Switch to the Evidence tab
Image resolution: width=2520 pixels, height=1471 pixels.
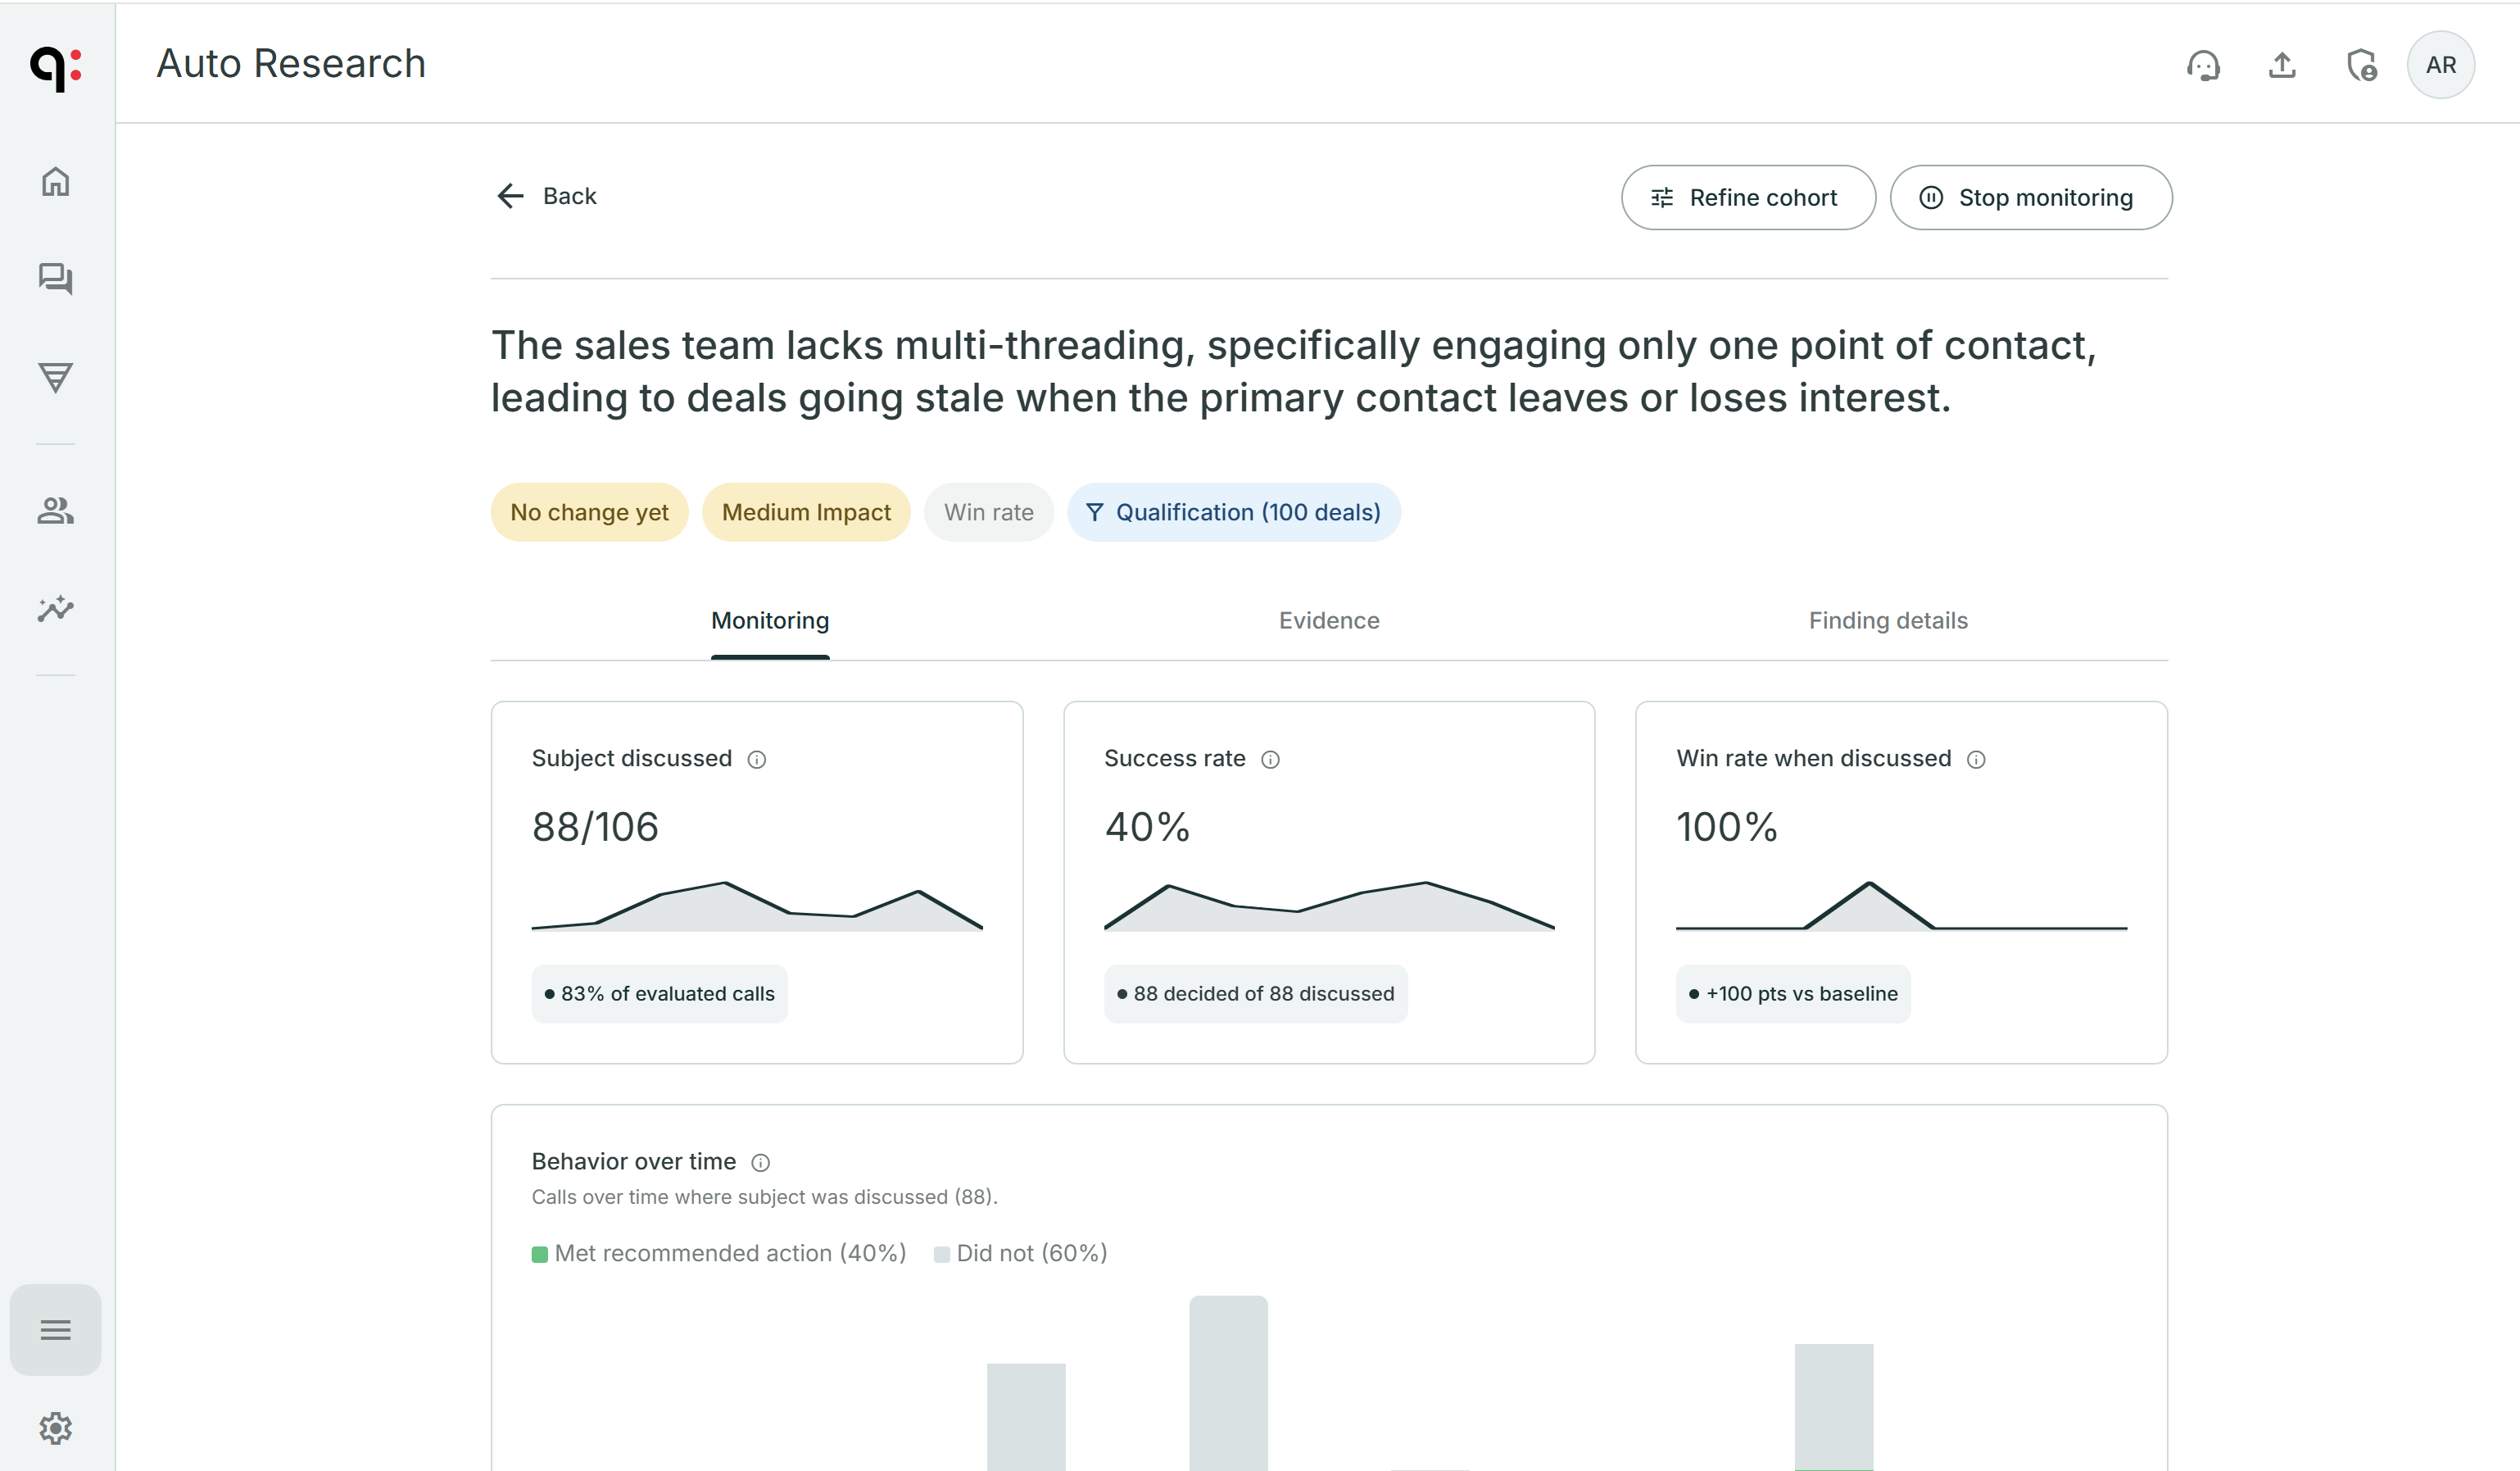[1329, 621]
